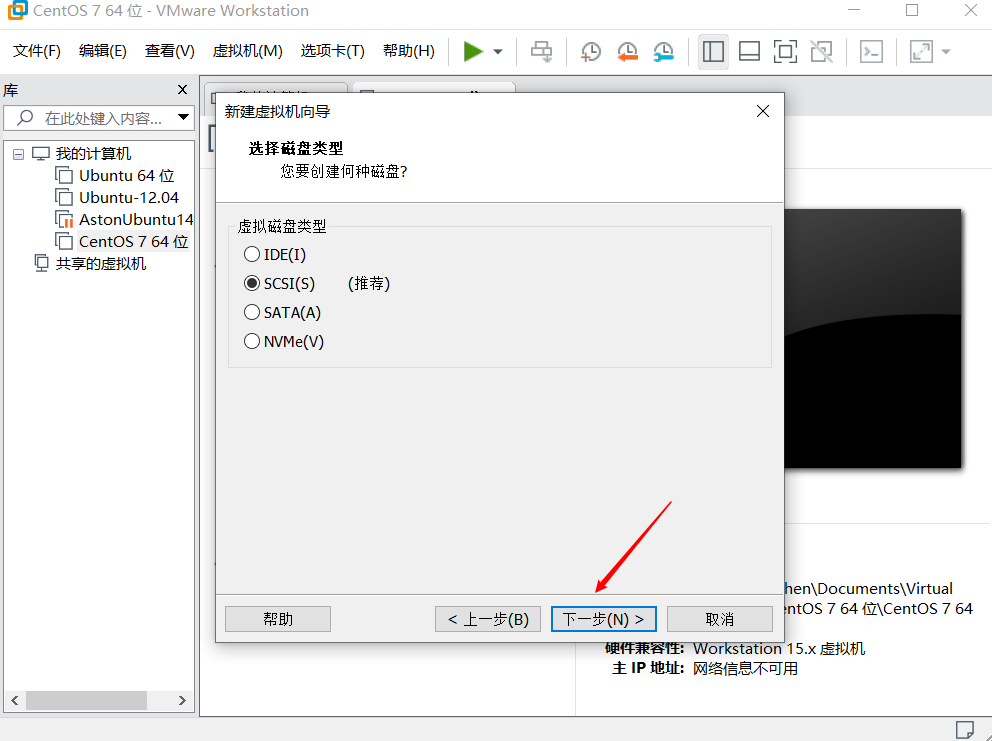Open the stretch guest dropdown arrow

(946, 52)
